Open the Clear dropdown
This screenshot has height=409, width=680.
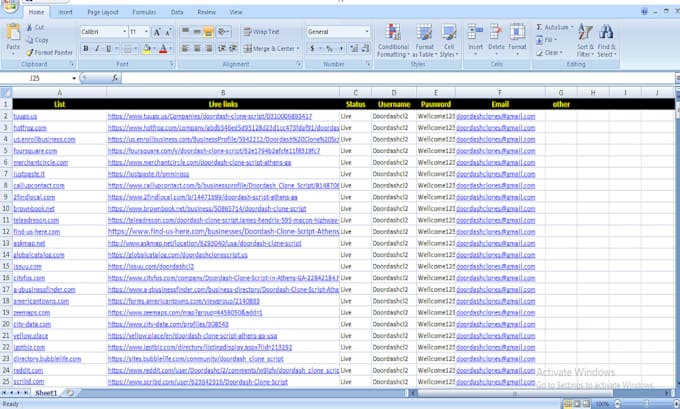pyautogui.click(x=549, y=52)
